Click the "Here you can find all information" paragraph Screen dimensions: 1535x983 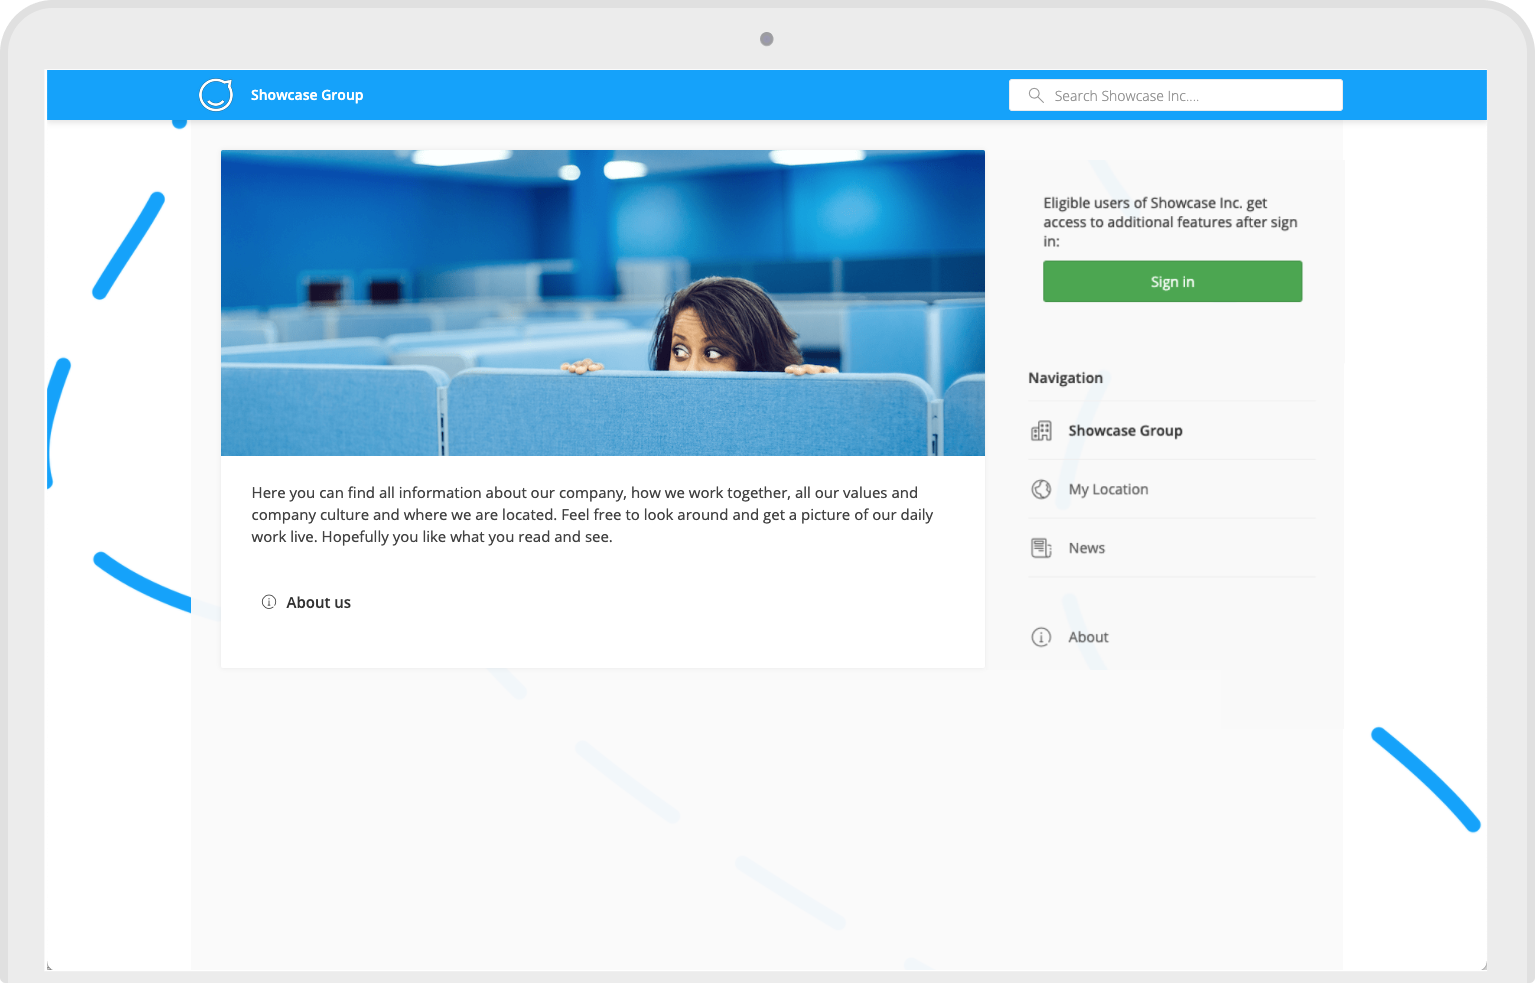[592, 515]
